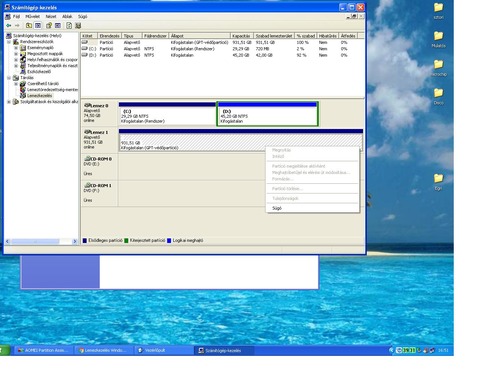The height and width of the screenshot is (384, 480).
Task: Click the Properties toolbar icon
Action: click(x=49, y=25)
